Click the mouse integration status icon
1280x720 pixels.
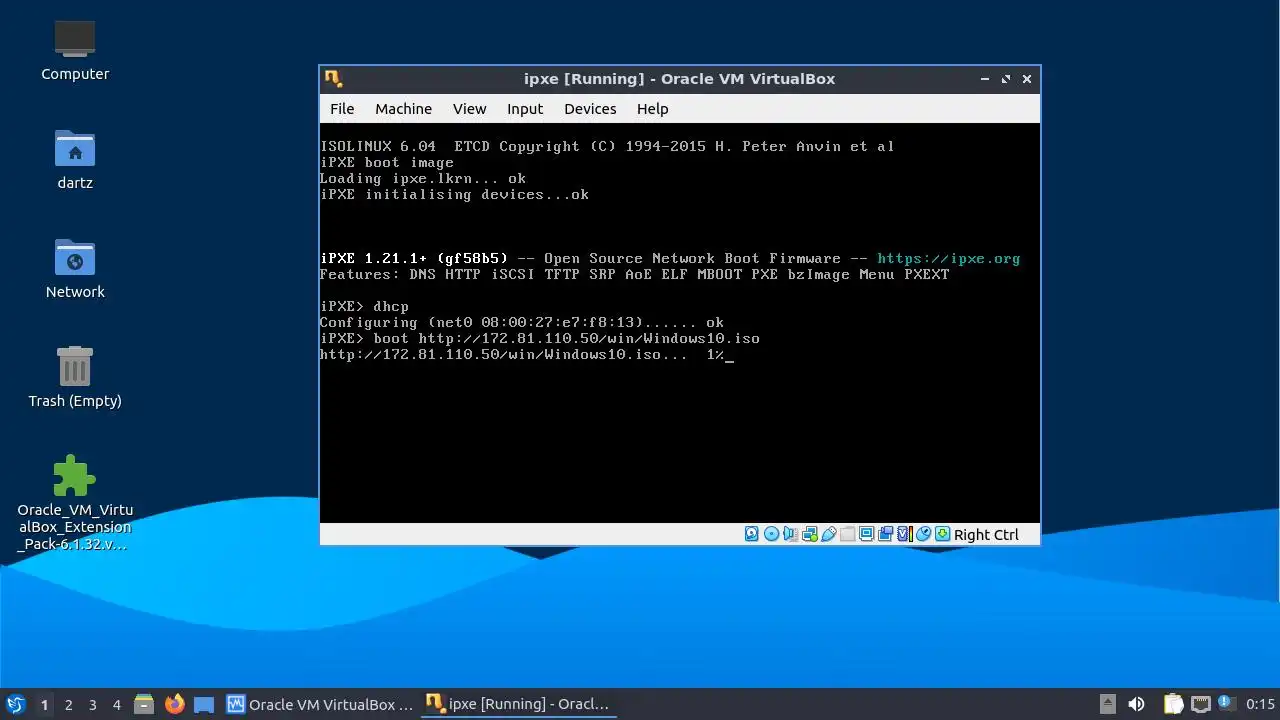(924, 534)
